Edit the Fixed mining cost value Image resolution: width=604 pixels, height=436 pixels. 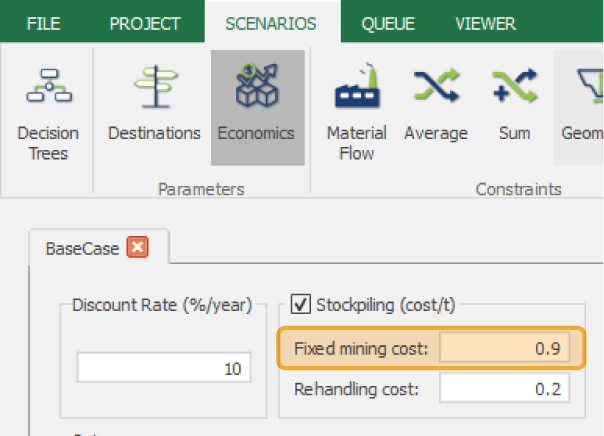[504, 349]
